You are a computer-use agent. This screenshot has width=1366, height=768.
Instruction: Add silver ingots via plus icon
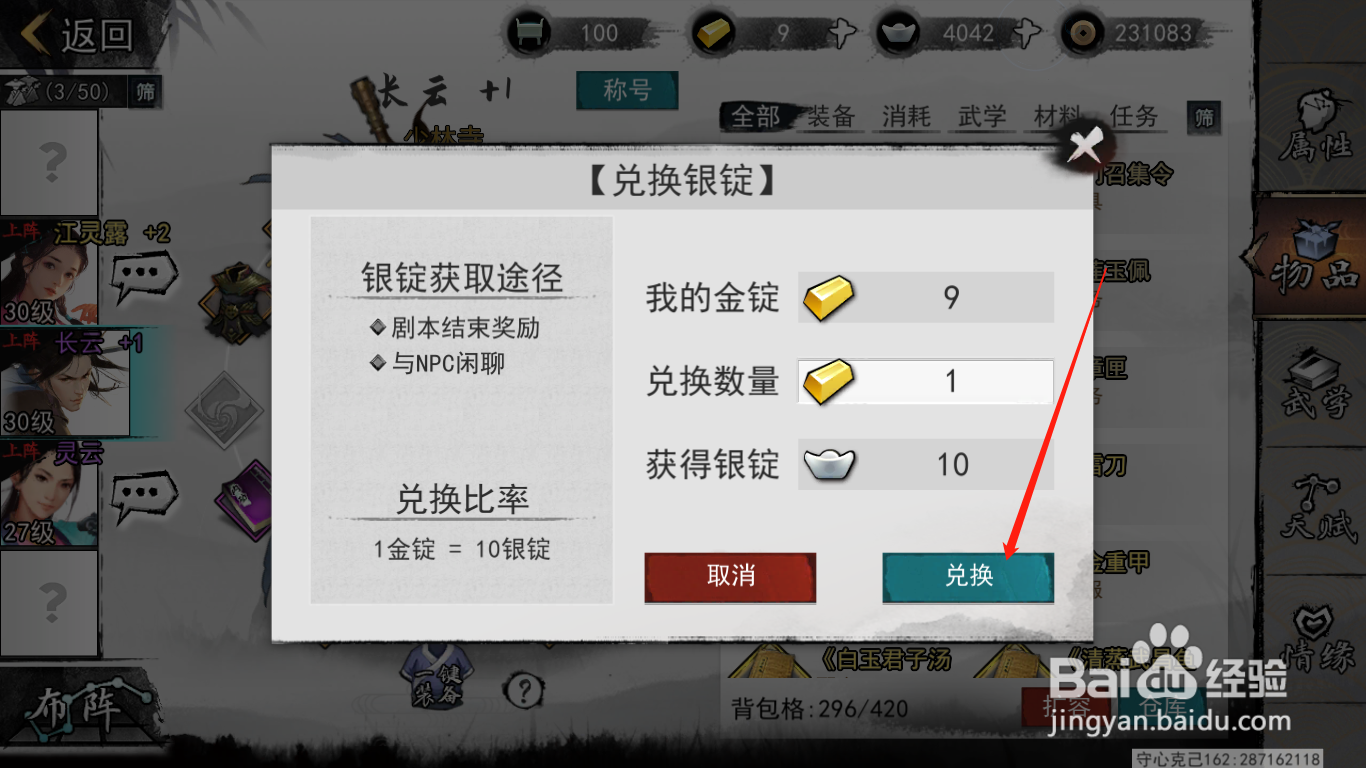tap(1028, 33)
